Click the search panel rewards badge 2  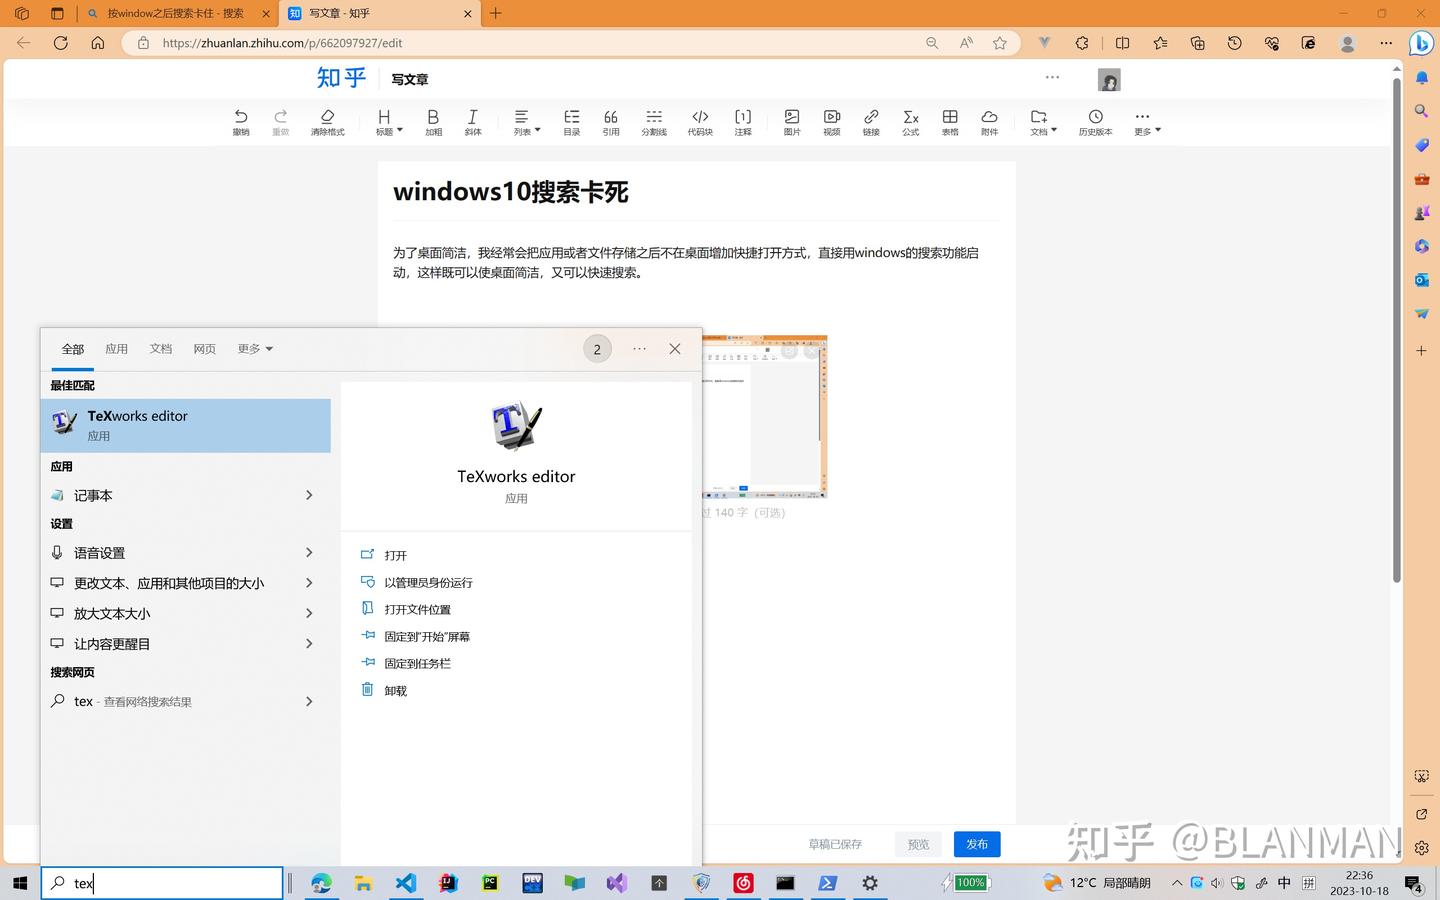point(597,349)
